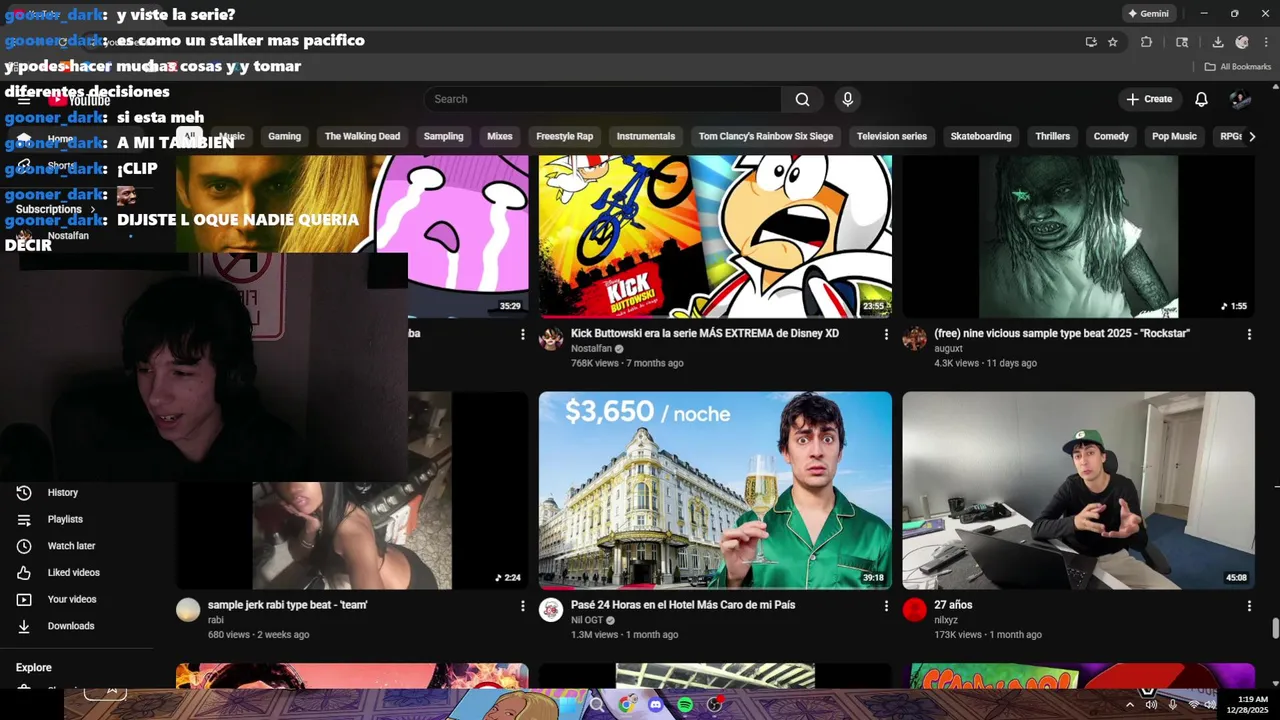Open Kick Buttowski video title link
Viewport: 1280px width, 720px height.
coord(705,334)
